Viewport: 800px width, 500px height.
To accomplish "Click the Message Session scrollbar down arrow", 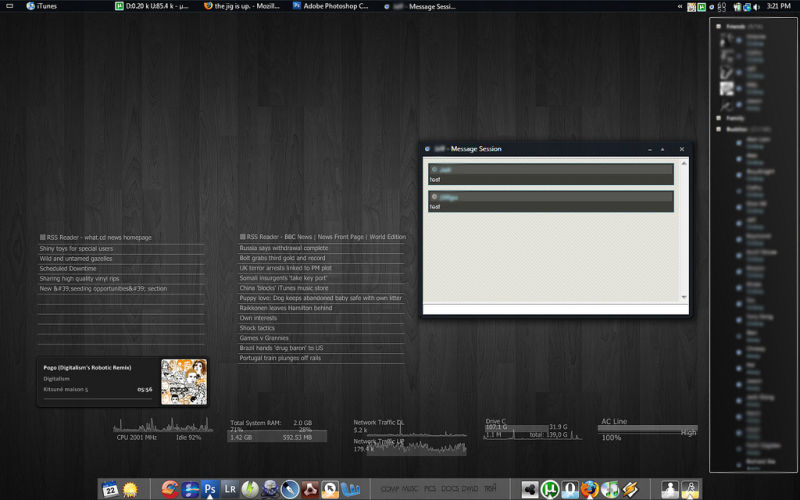I will point(684,297).
